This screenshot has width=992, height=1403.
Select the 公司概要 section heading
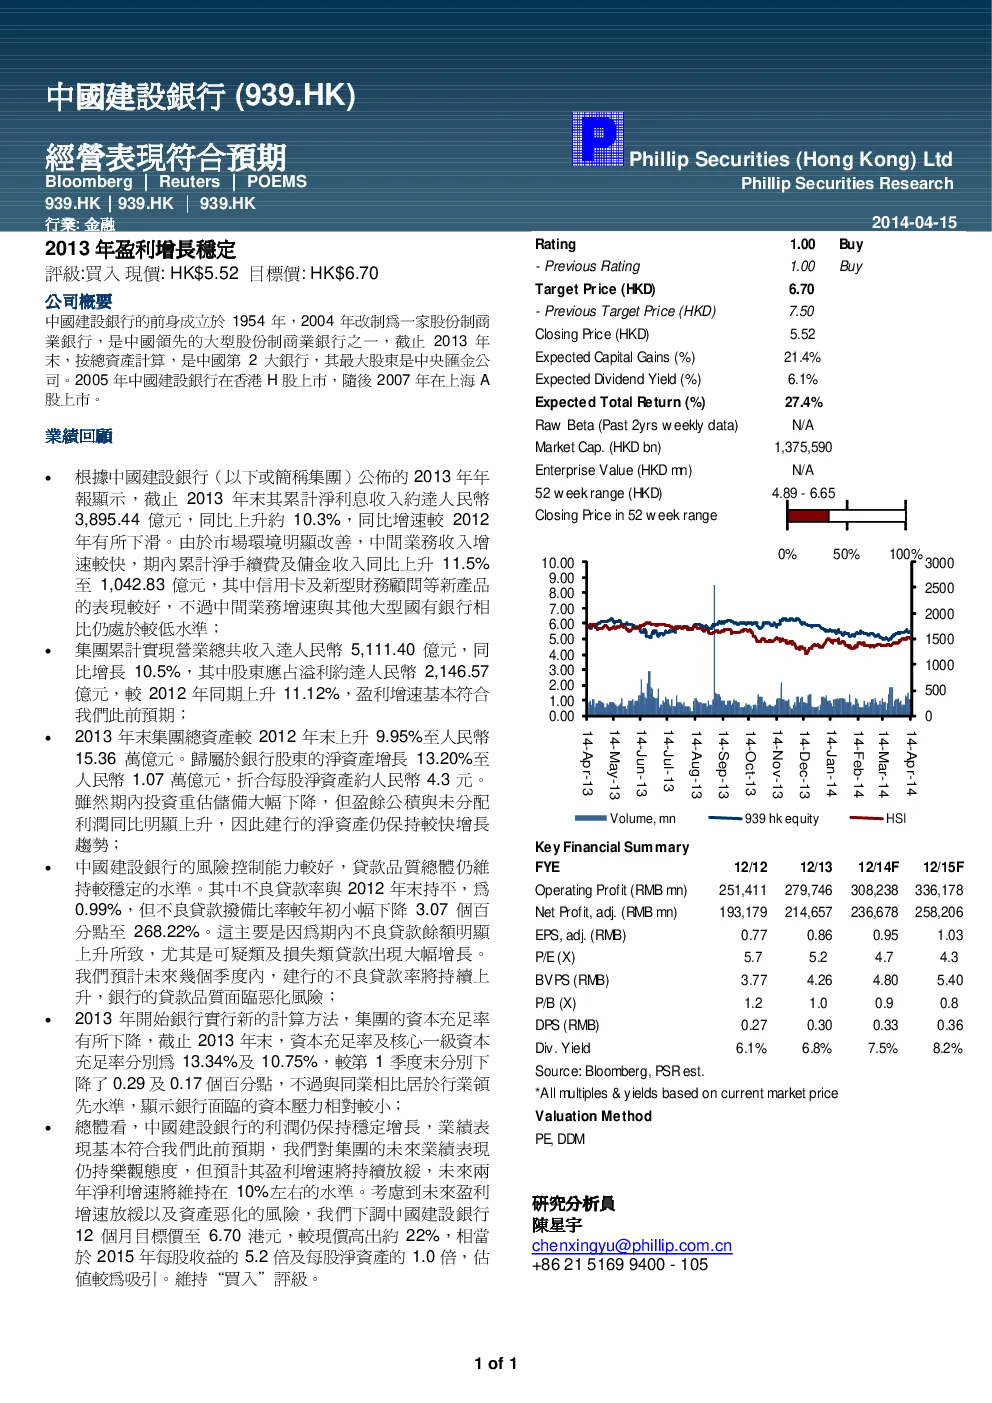click(78, 301)
